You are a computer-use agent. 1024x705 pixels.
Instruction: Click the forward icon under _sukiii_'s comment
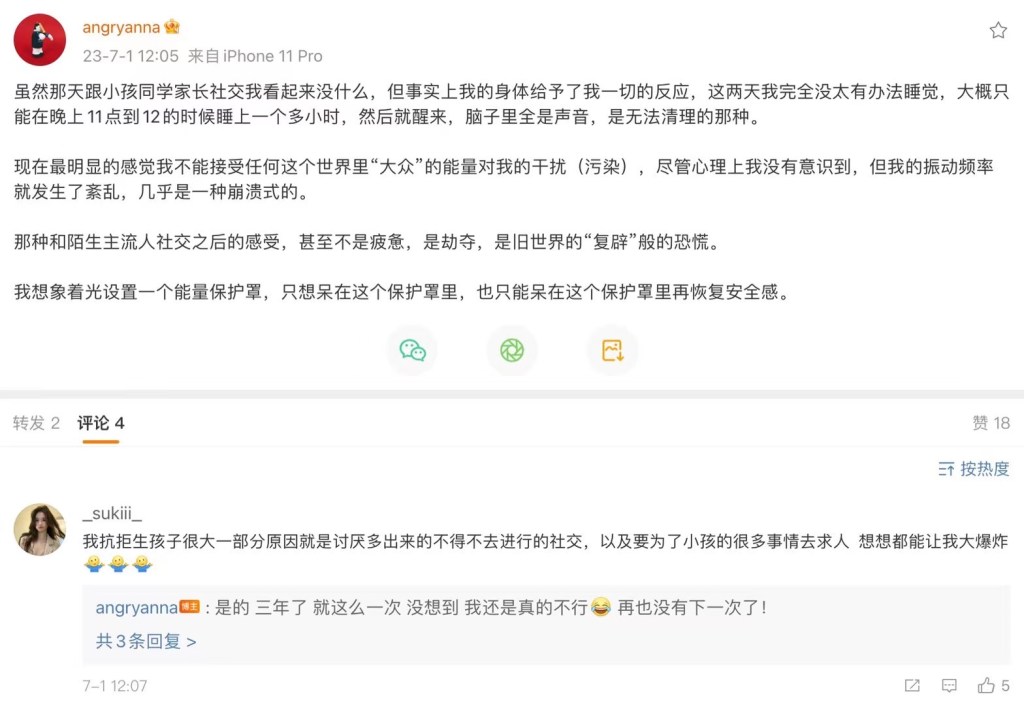[912, 686]
